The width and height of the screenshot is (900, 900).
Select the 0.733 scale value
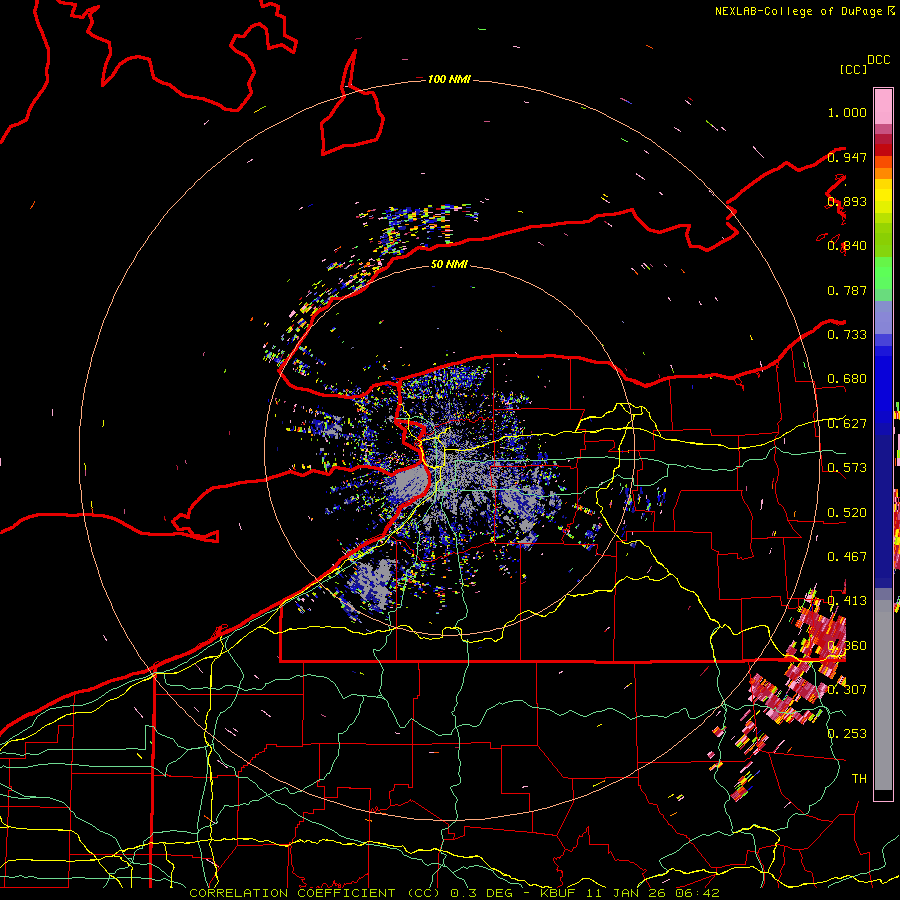(x=847, y=335)
